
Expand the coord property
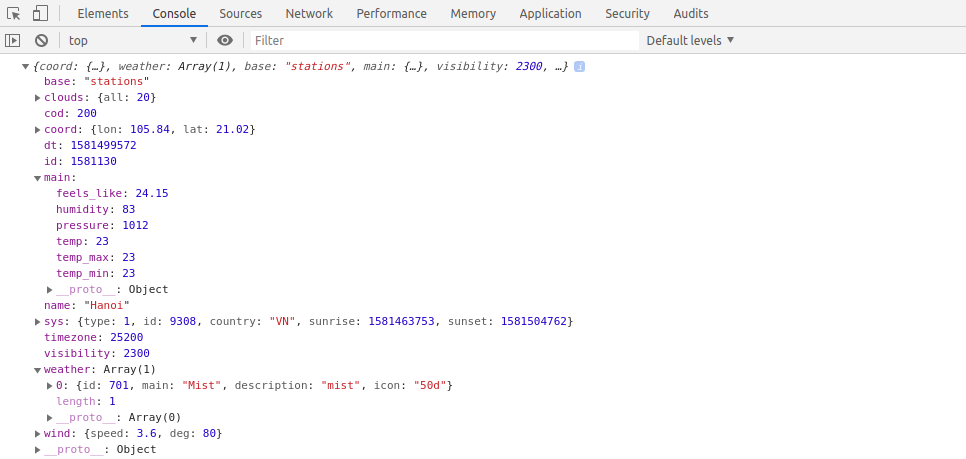tap(38, 129)
